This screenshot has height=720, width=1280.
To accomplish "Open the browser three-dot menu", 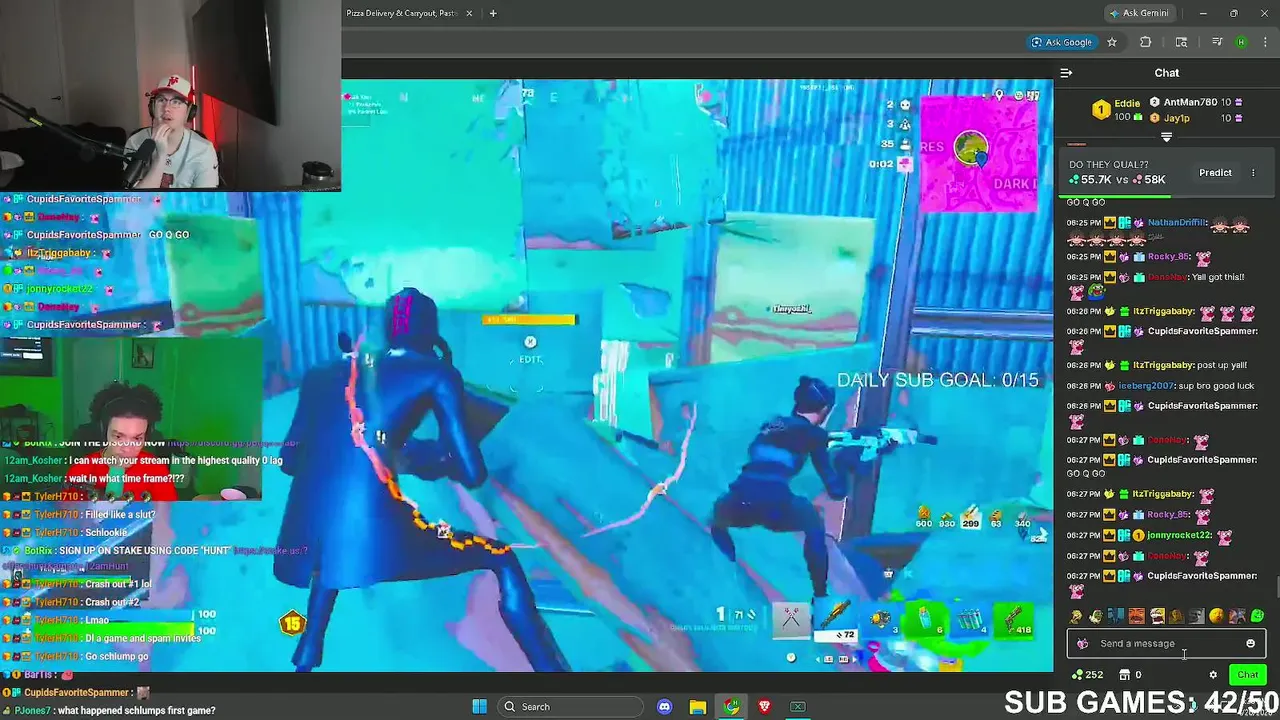I will pyautogui.click(x=1264, y=42).
